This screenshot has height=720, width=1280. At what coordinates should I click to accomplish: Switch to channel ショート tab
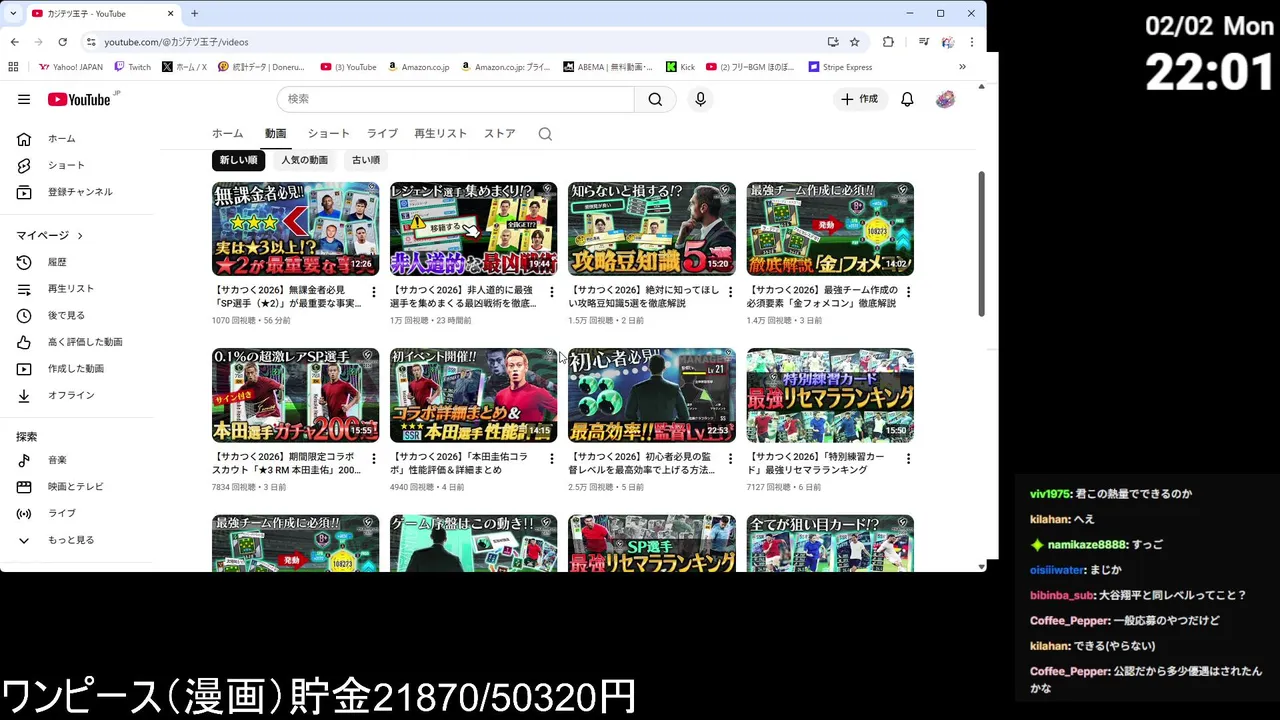click(x=328, y=134)
